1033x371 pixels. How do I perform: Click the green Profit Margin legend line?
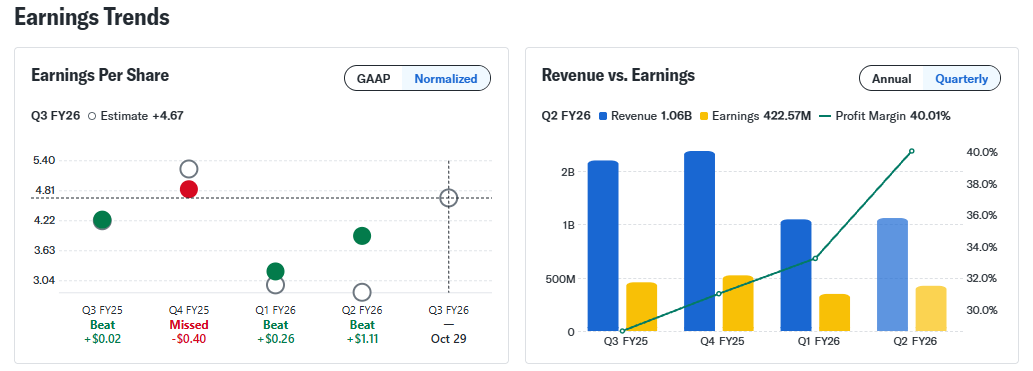click(x=825, y=116)
